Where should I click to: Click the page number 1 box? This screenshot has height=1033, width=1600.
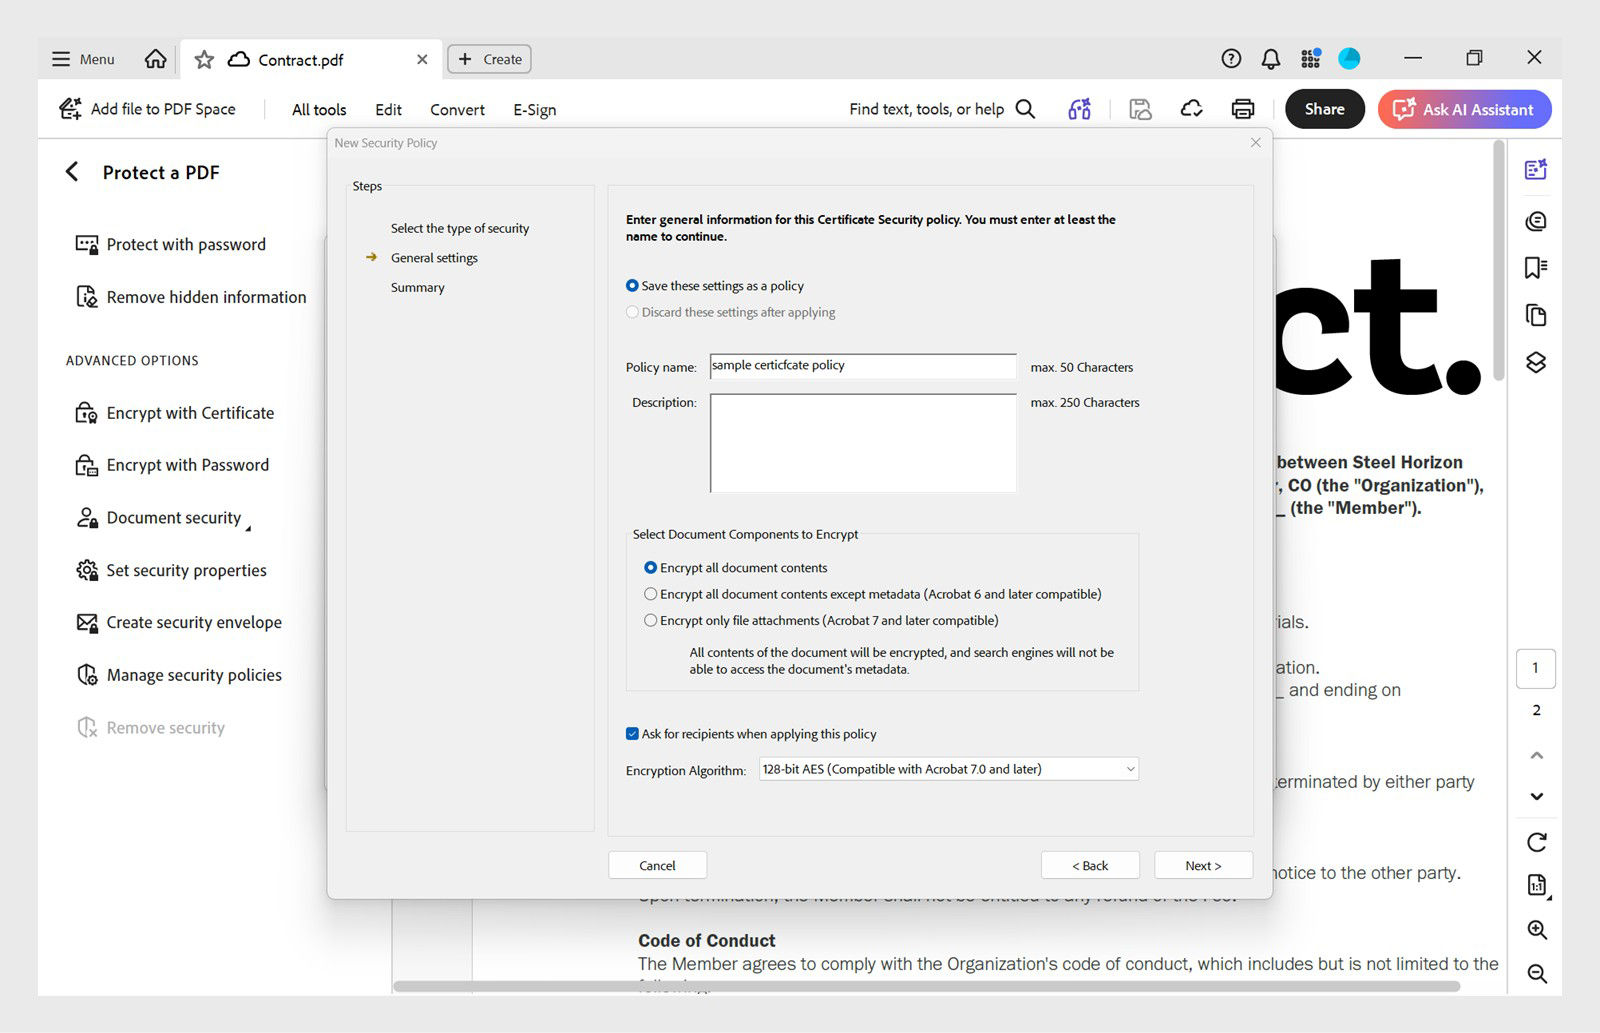pyautogui.click(x=1536, y=668)
